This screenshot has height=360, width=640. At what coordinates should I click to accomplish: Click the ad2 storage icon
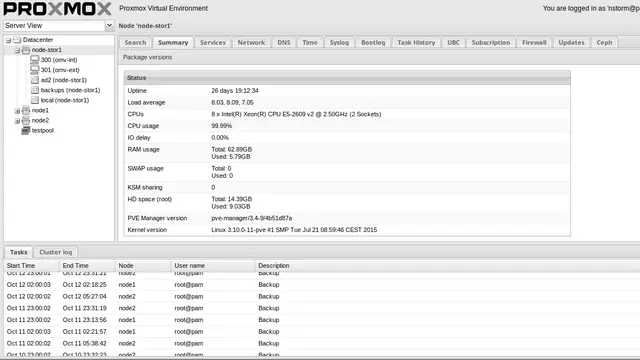pyautogui.click(x=35, y=80)
